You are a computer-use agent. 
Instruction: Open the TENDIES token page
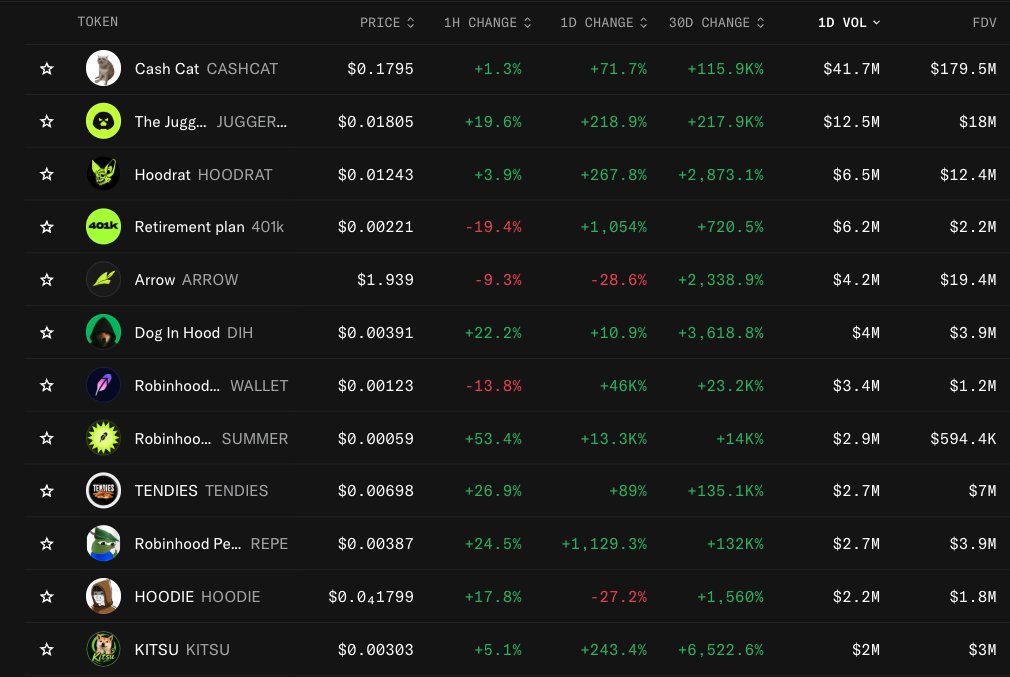(201, 491)
